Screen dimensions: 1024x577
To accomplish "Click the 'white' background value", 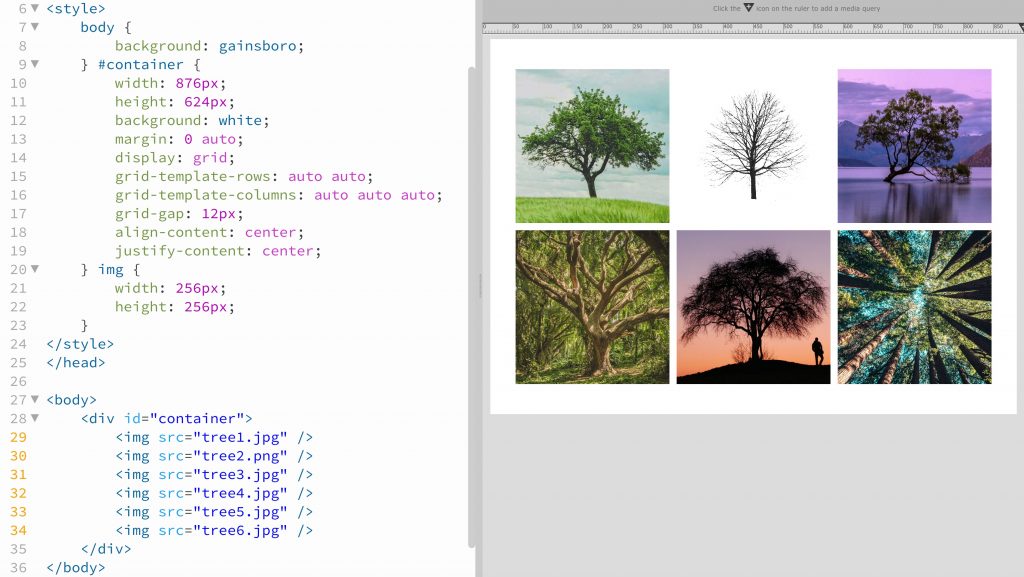I will pyautogui.click(x=240, y=121).
